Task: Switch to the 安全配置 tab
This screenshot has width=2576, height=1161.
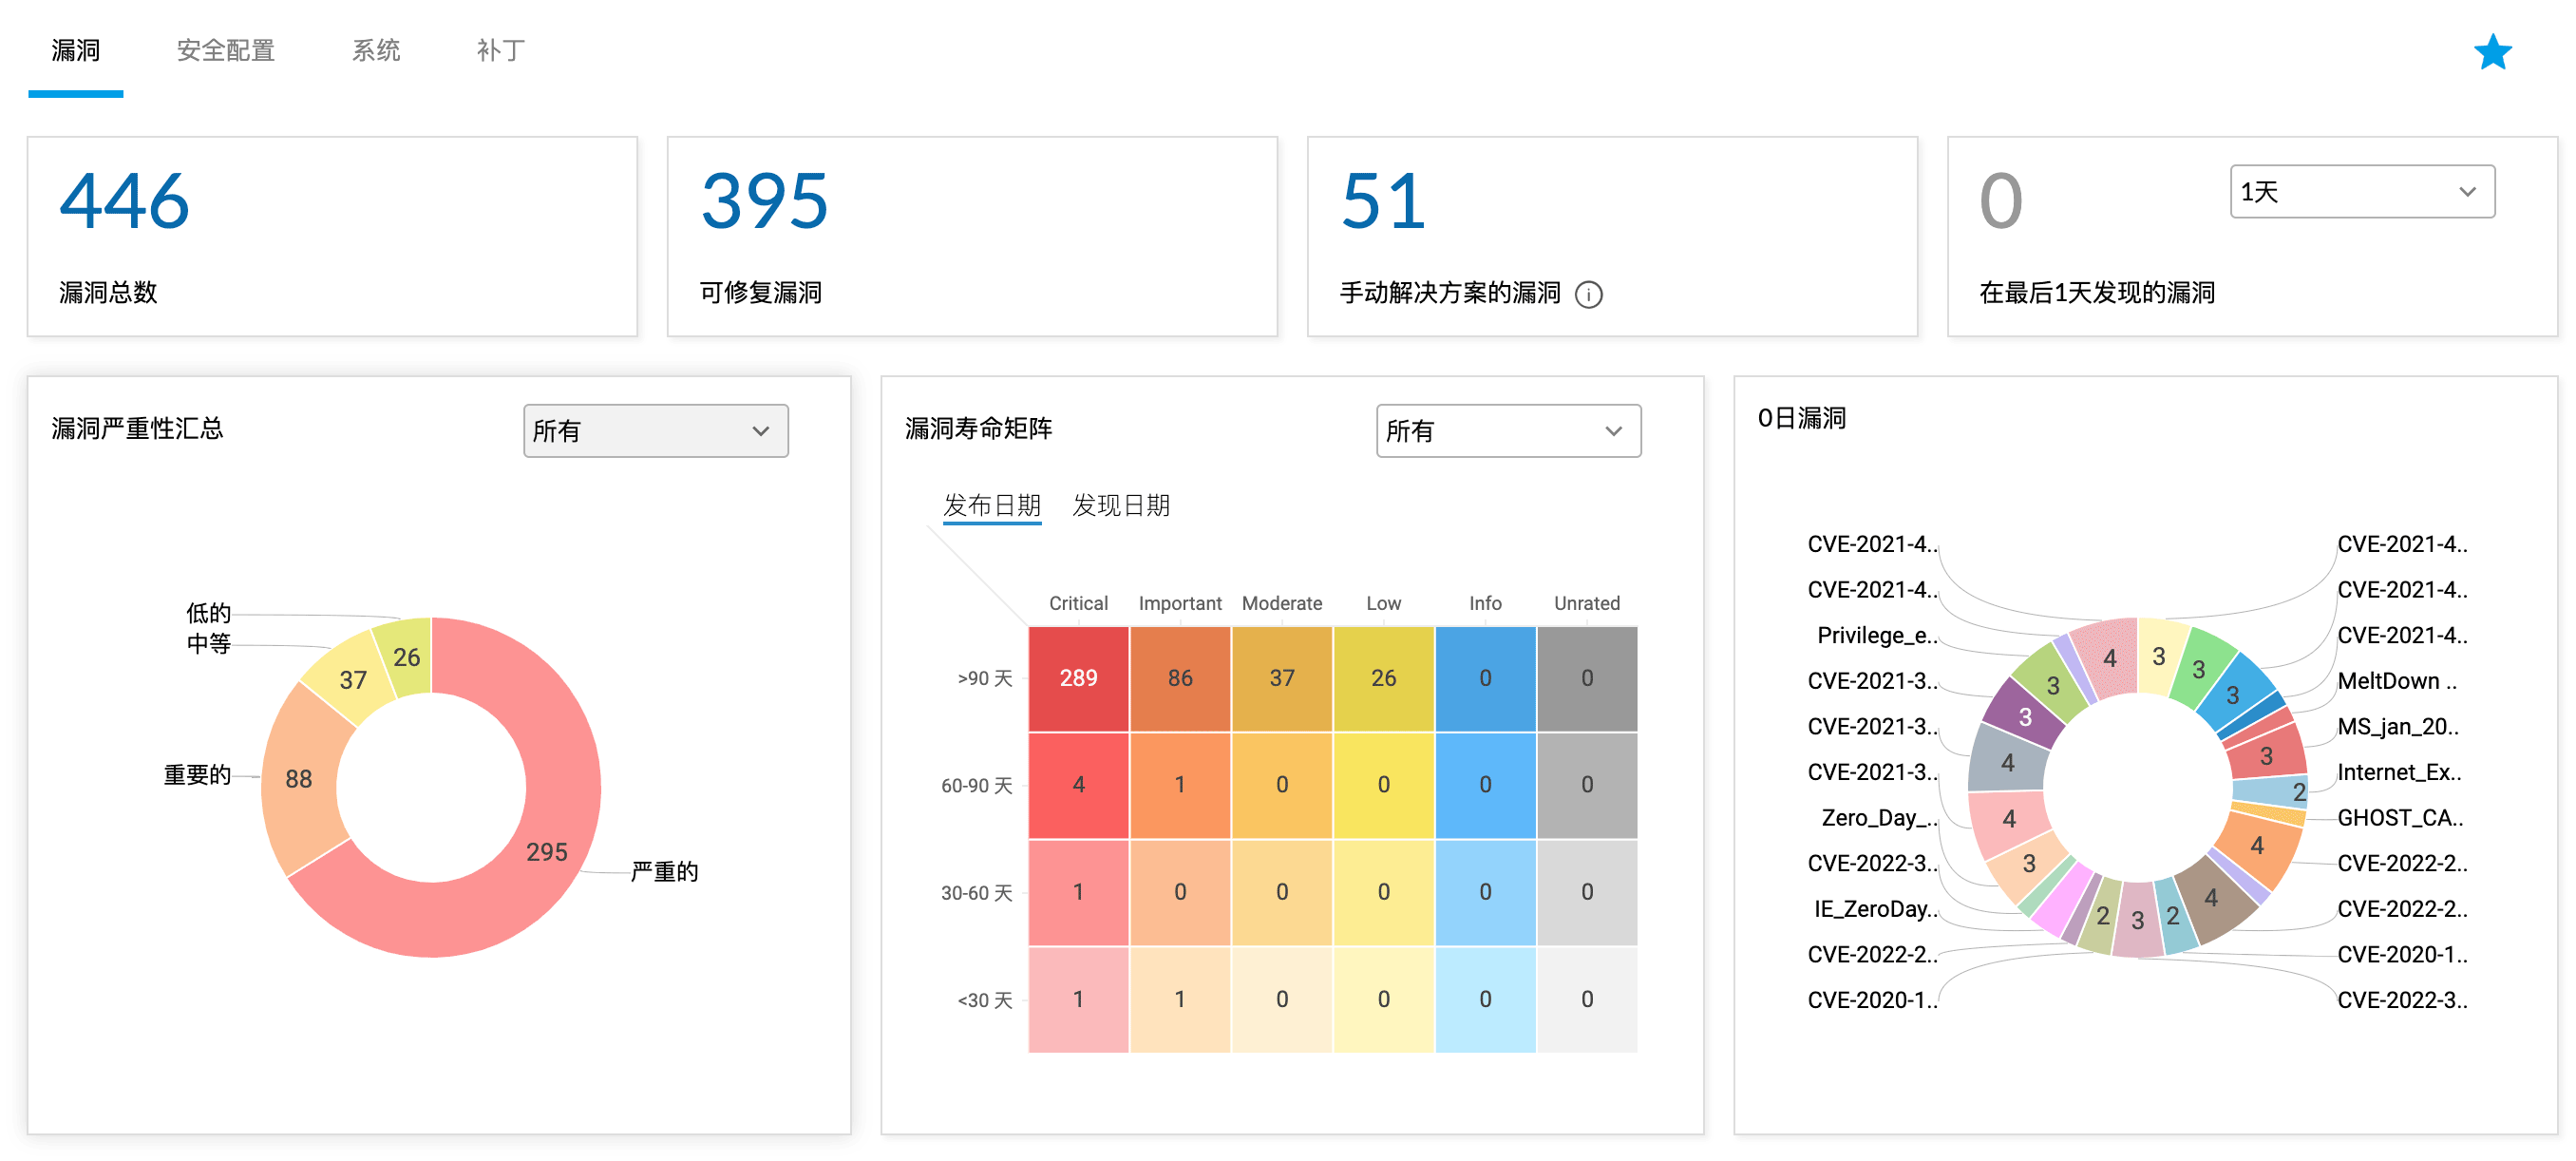Action: (x=225, y=50)
